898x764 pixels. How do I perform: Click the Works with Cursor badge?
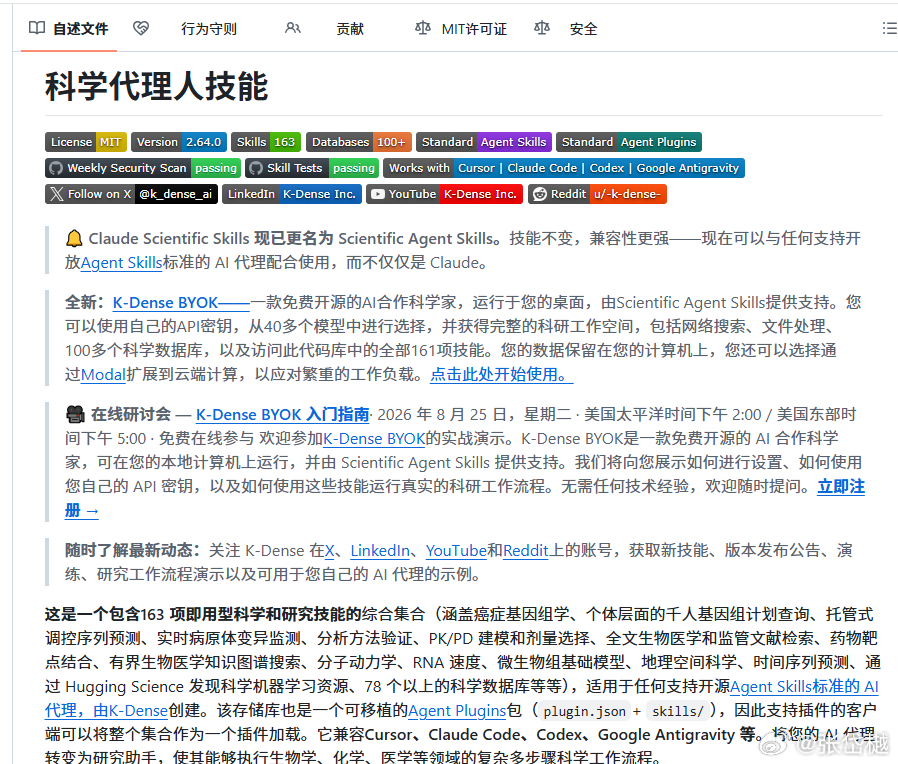[564, 168]
